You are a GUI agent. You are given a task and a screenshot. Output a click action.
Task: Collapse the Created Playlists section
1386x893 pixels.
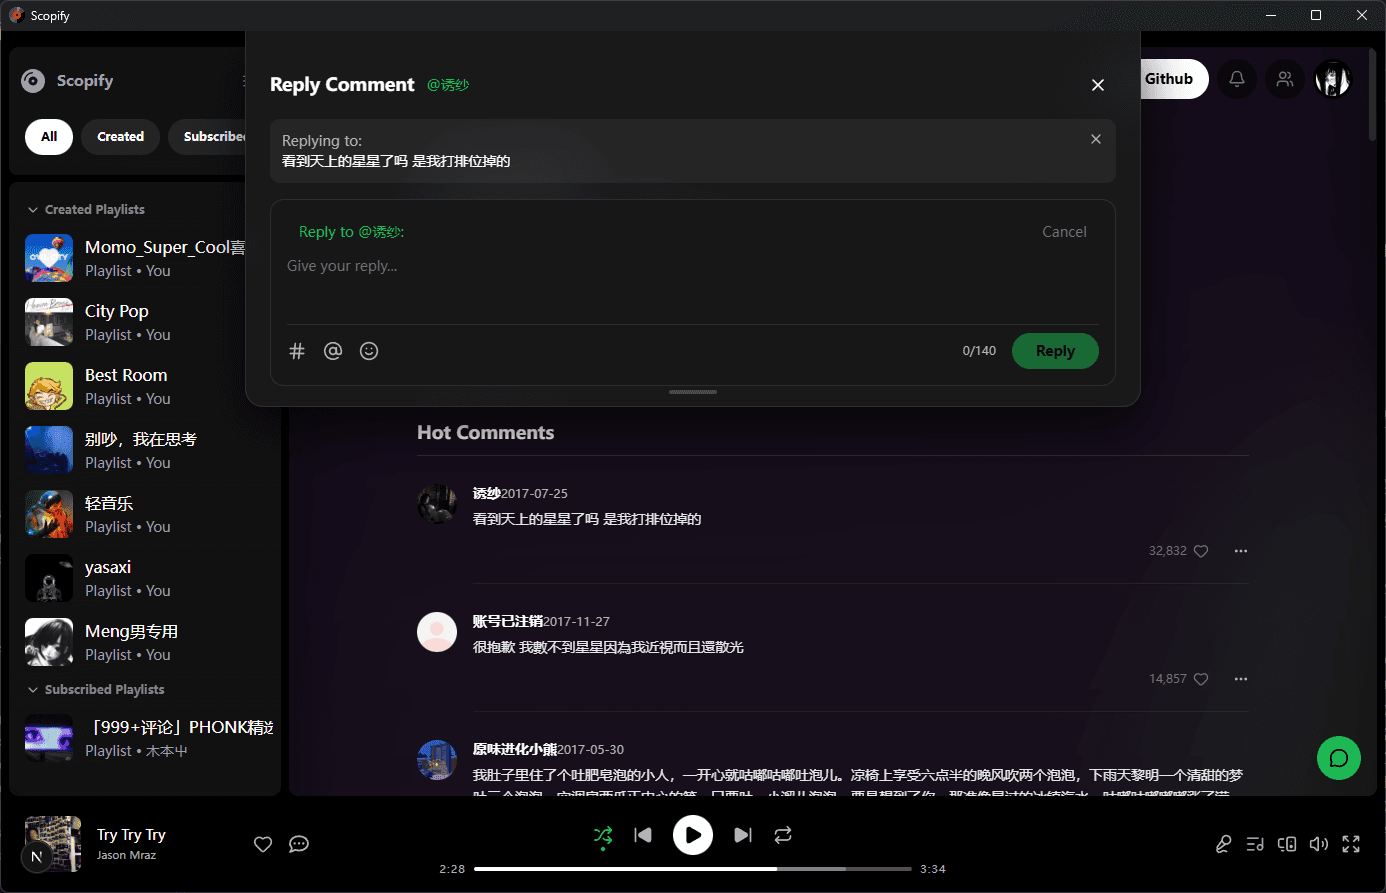tap(86, 210)
